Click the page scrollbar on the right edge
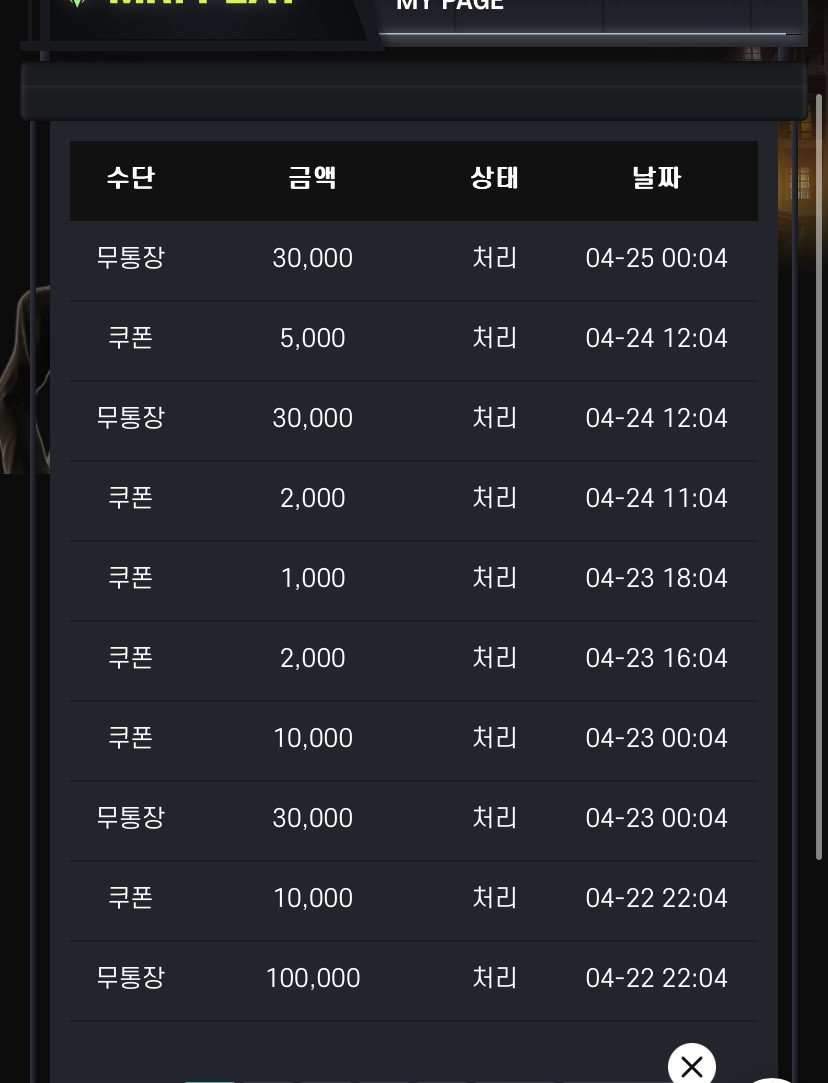The width and height of the screenshot is (828, 1083). [819, 477]
